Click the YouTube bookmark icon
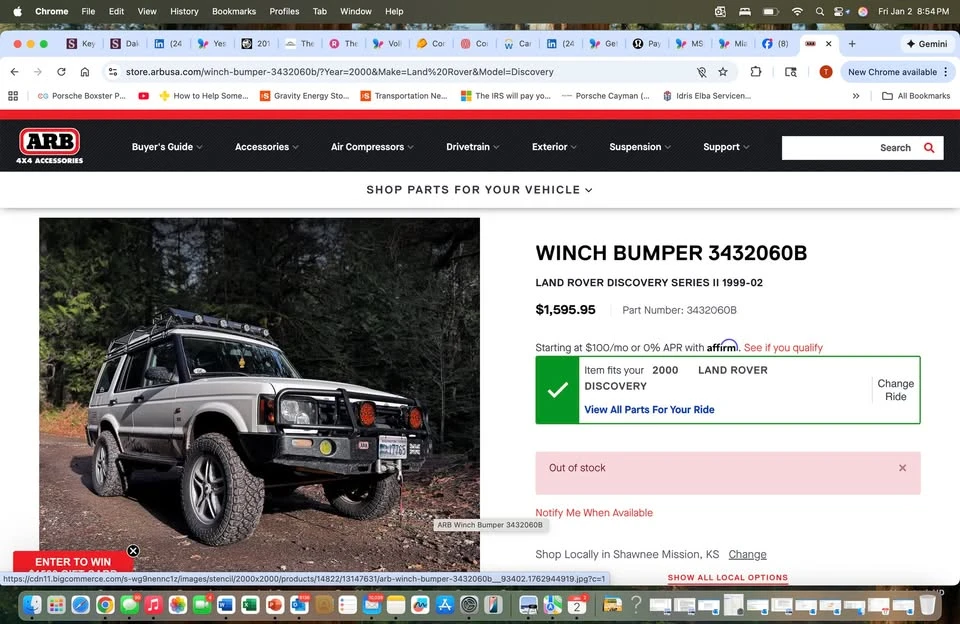This screenshot has height=624, width=960. [143, 96]
